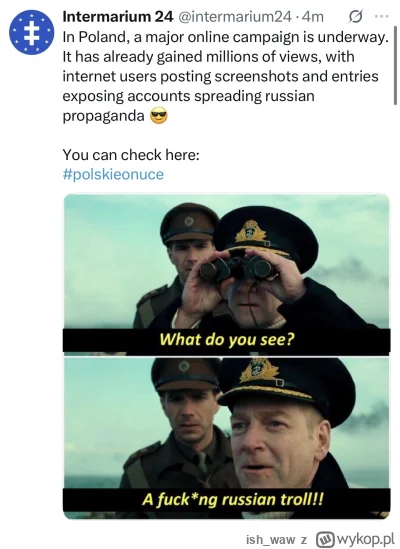Image resolution: width=400 pixels, height=549 pixels.
Task: Click the 'What do you see?' caption
Action: [227, 339]
